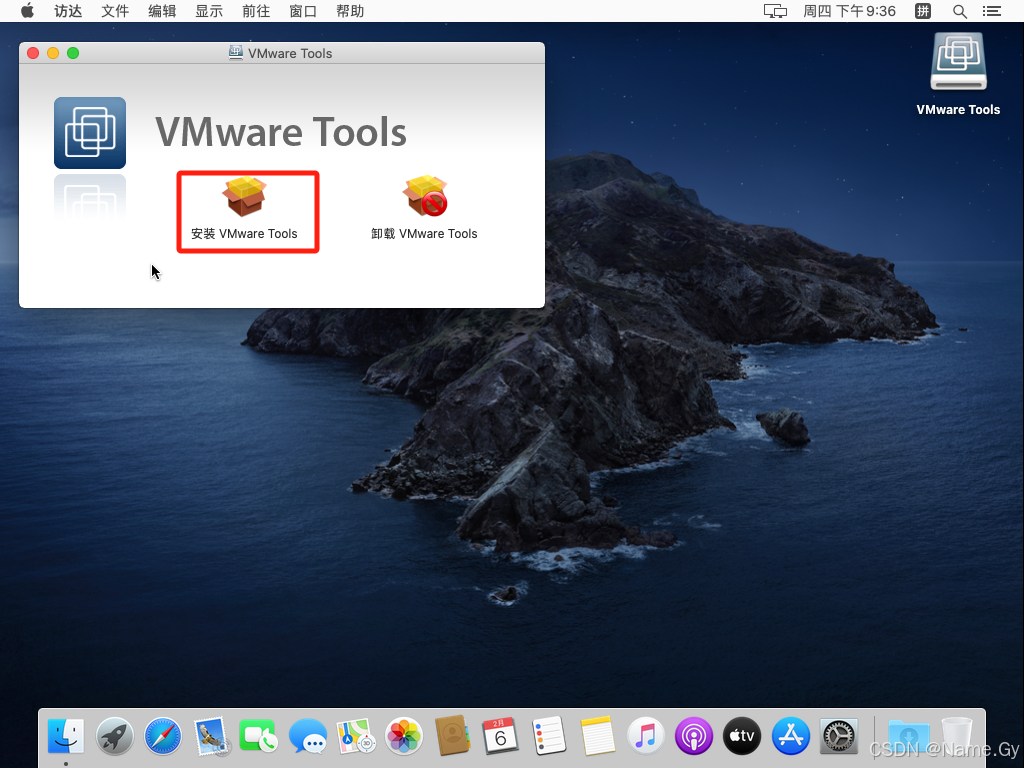Image resolution: width=1024 pixels, height=768 pixels.
Task: Open the Apple menu
Action: (x=27, y=11)
